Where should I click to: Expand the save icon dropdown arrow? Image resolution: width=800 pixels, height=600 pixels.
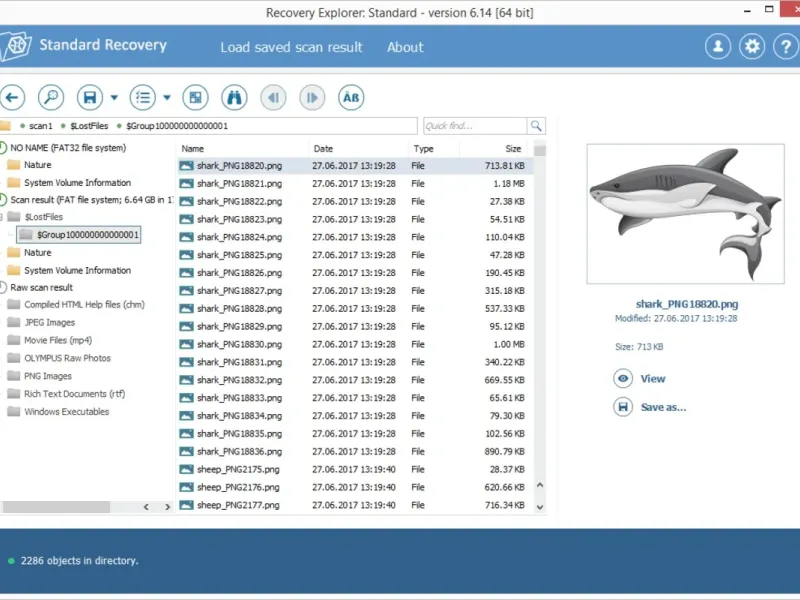pyautogui.click(x=114, y=98)
